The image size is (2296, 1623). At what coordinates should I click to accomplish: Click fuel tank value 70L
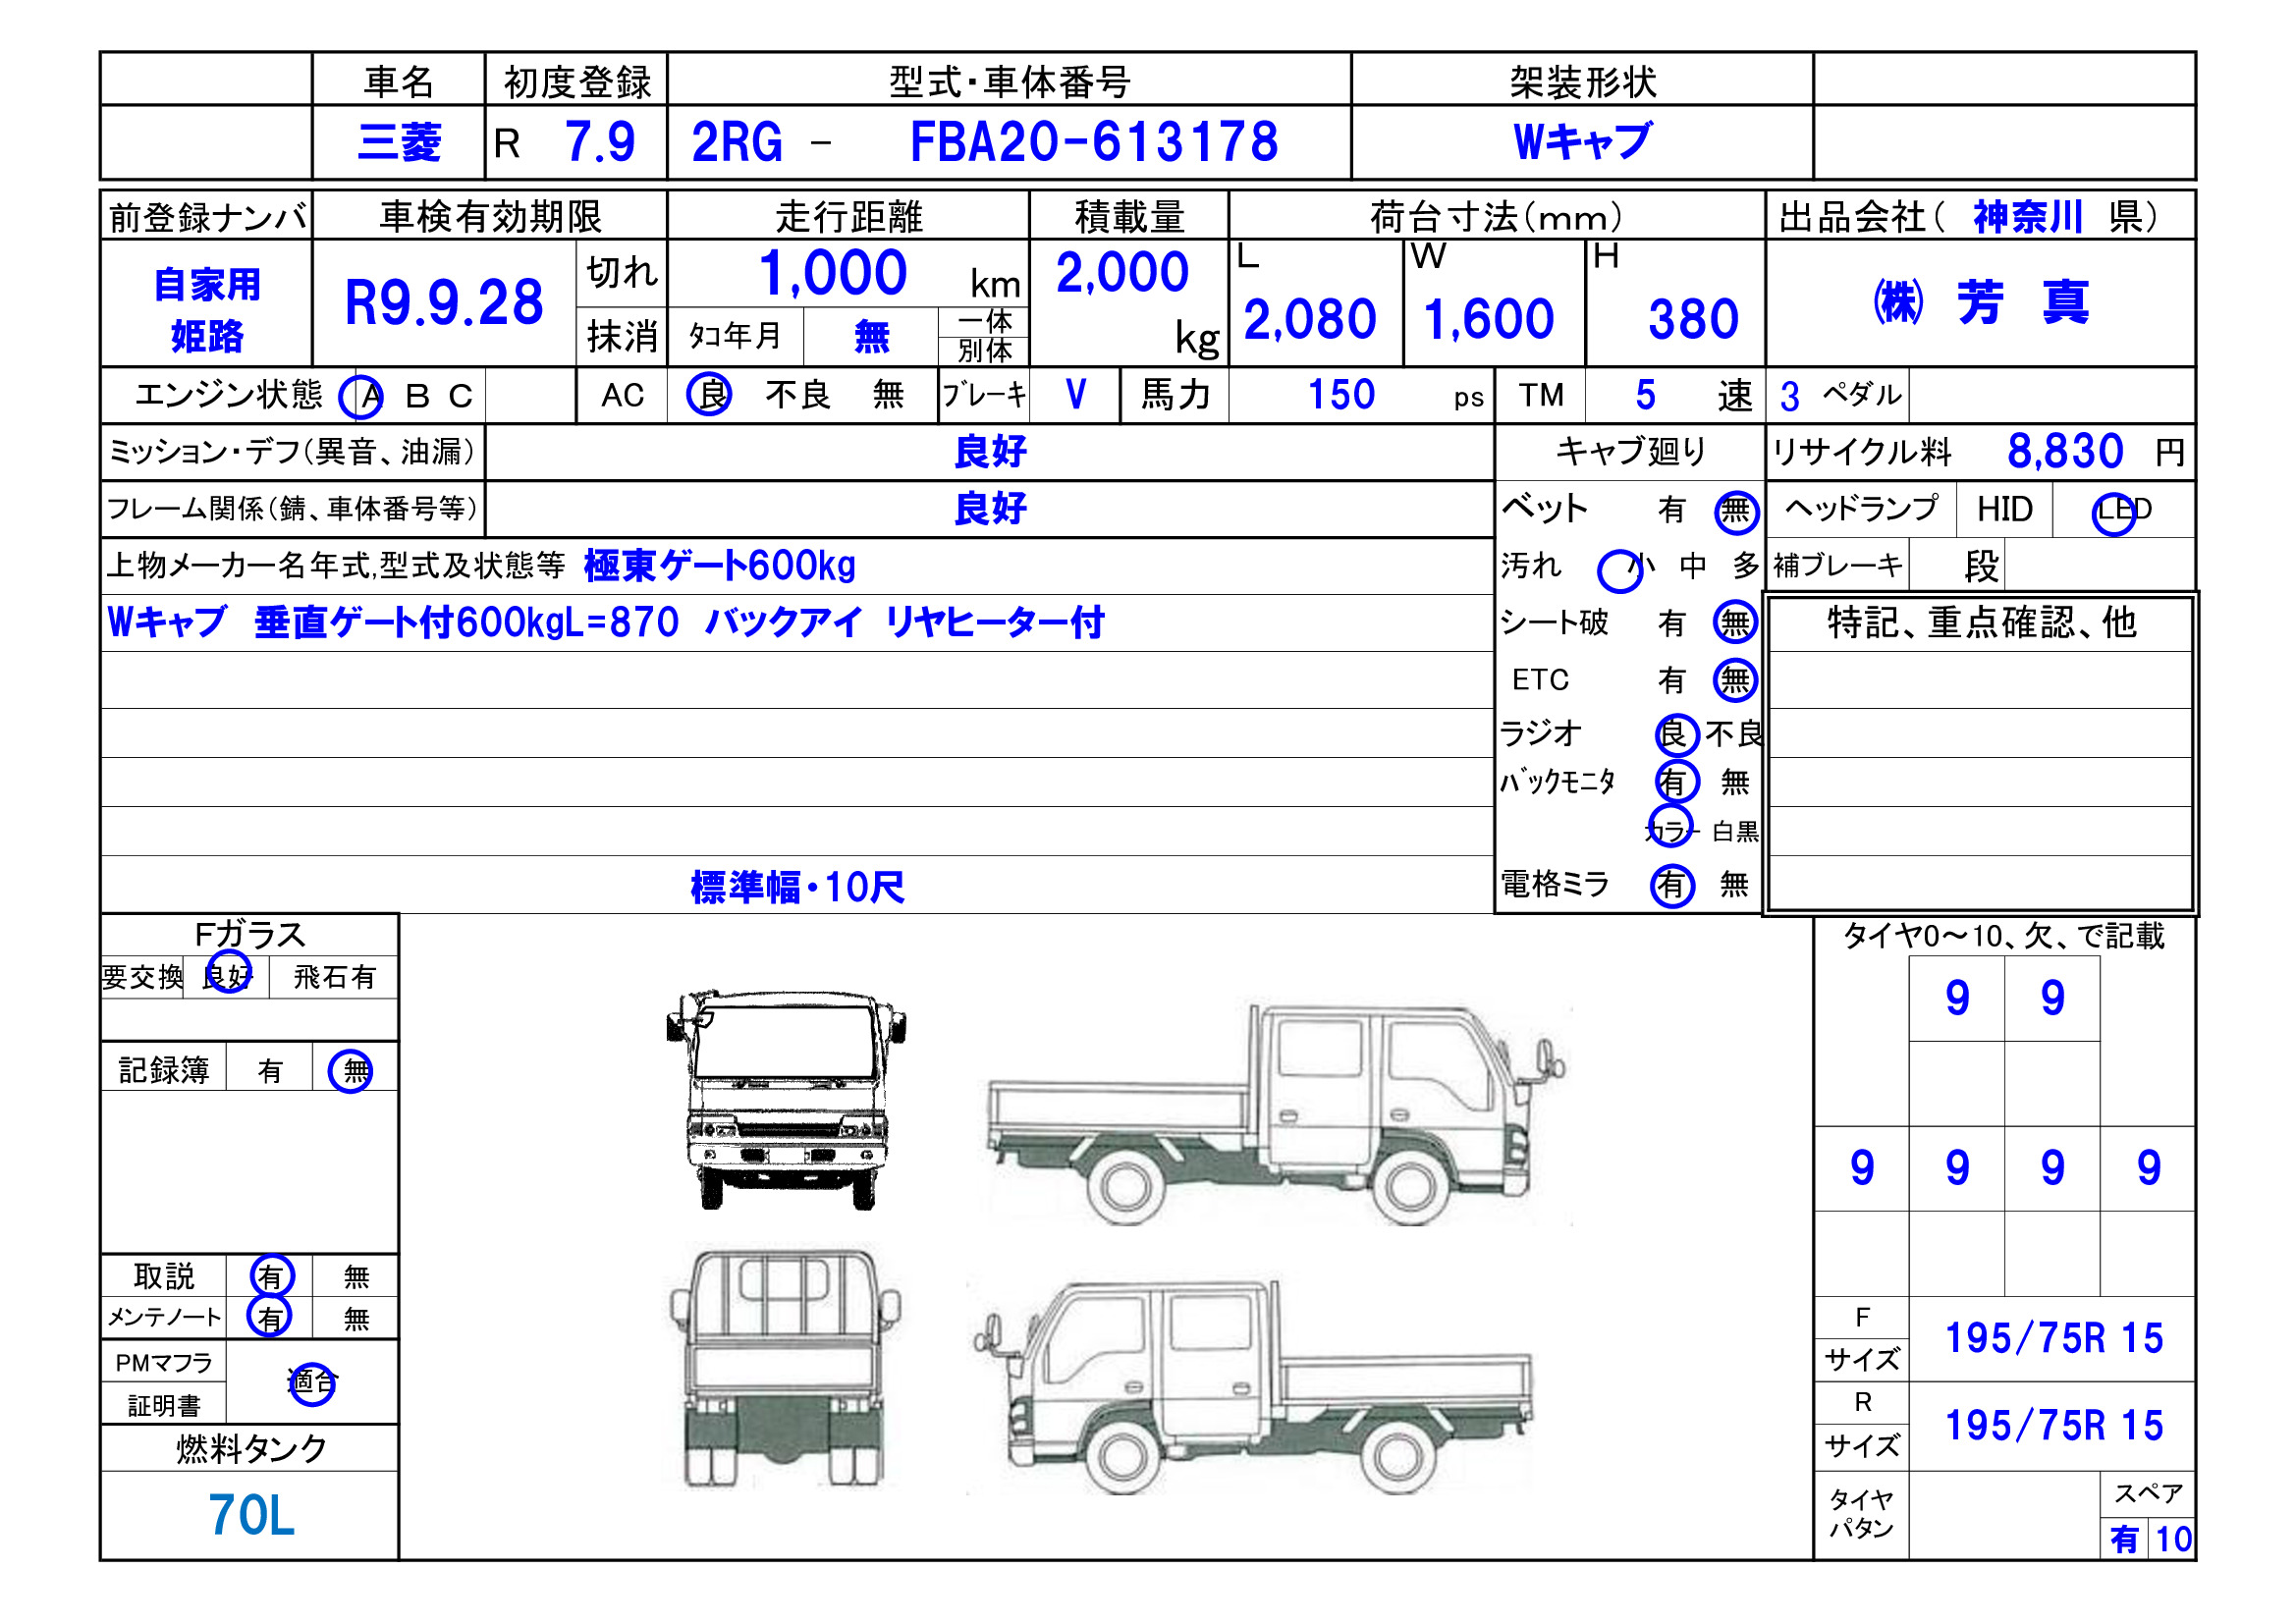tap(251, 1516)
